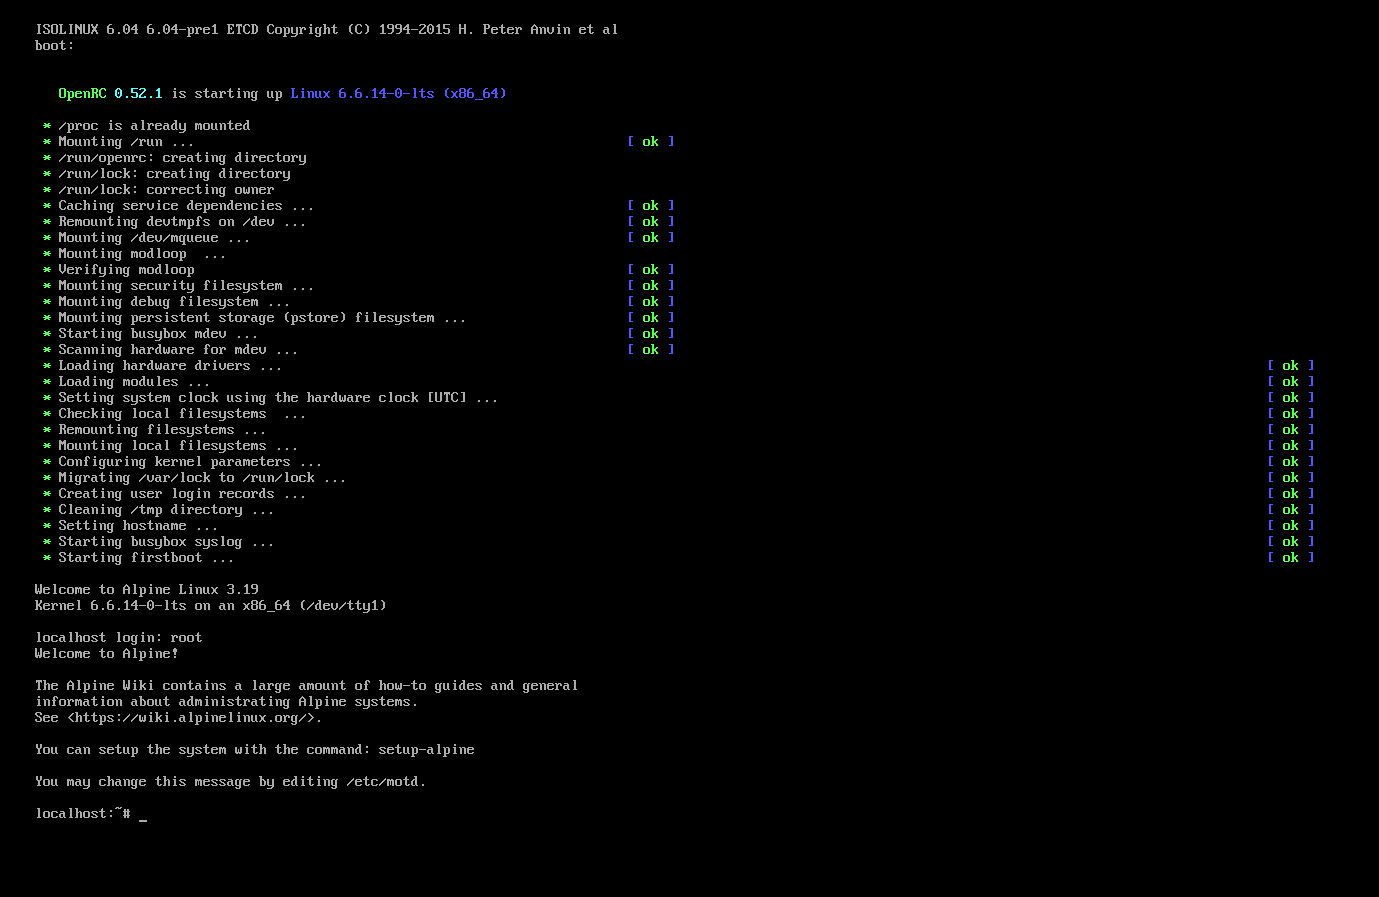This screenshot has width=1379, height=897.
Task: Click the 'localhost:~#' shell prompt cursor
Action: point(143,815)
